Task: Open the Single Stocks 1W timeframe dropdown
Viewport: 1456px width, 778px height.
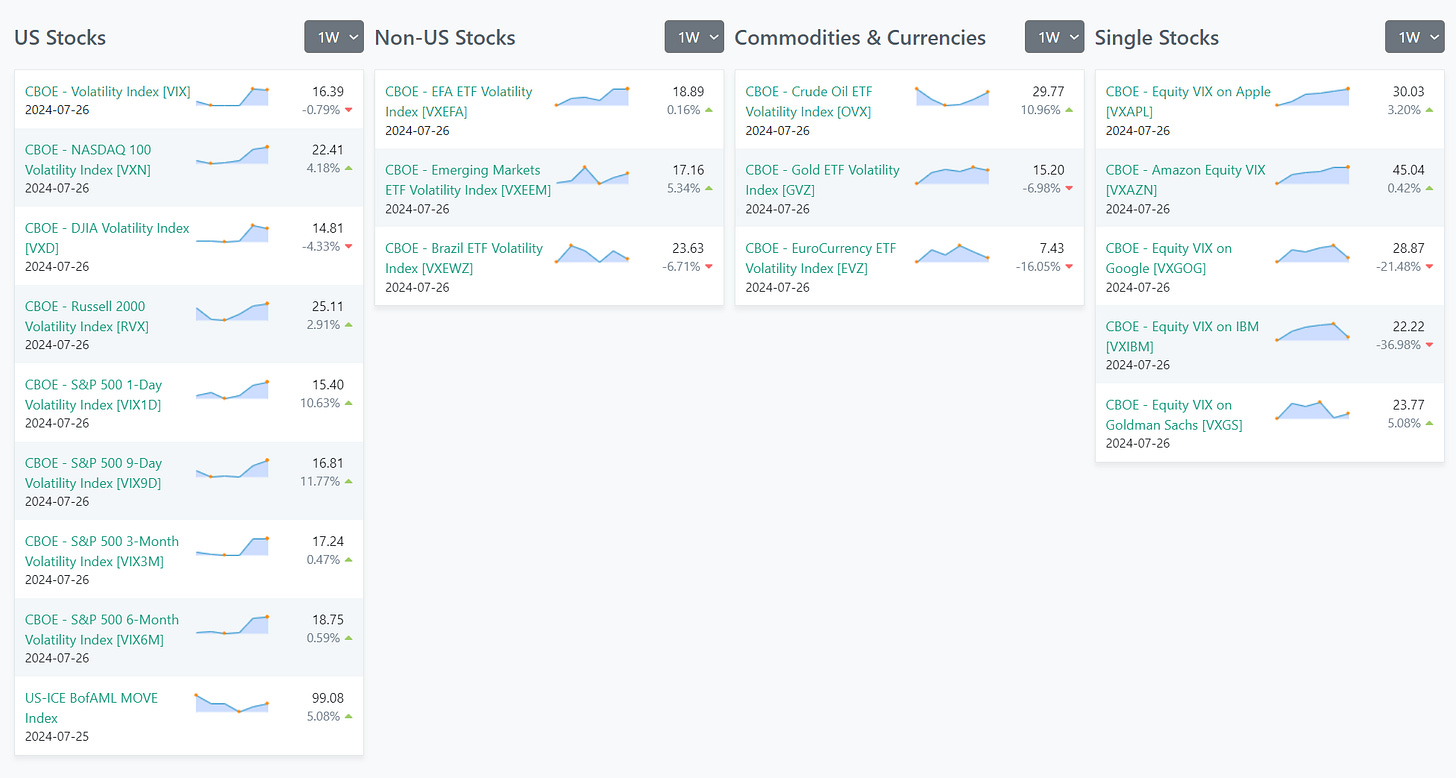Action: [x=1414, y=37]
